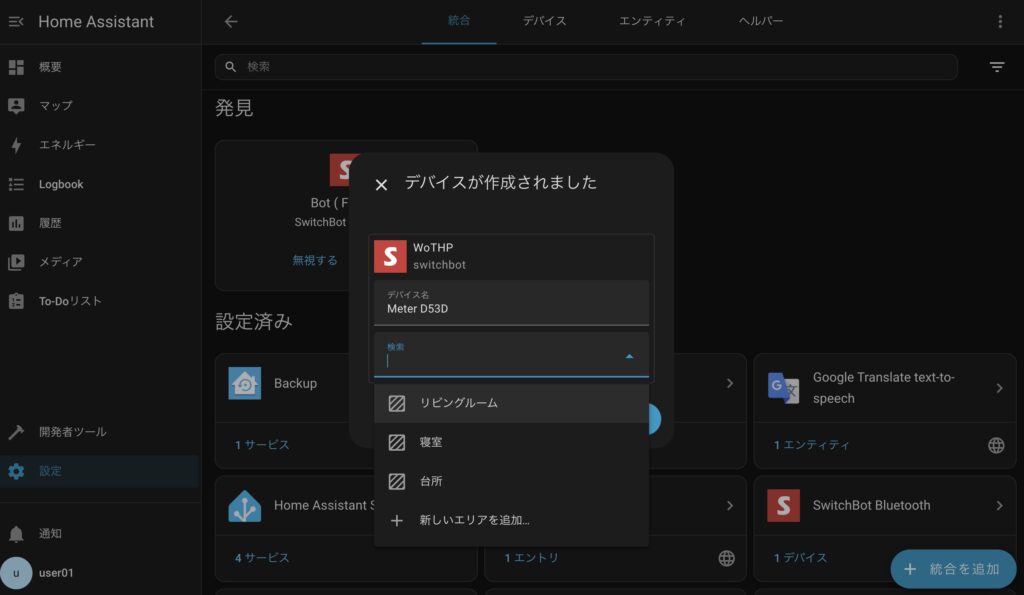Screen dimensions: 1024x595
Task: Edit the デバイス名 Meter D53D field
Action: 511,302
